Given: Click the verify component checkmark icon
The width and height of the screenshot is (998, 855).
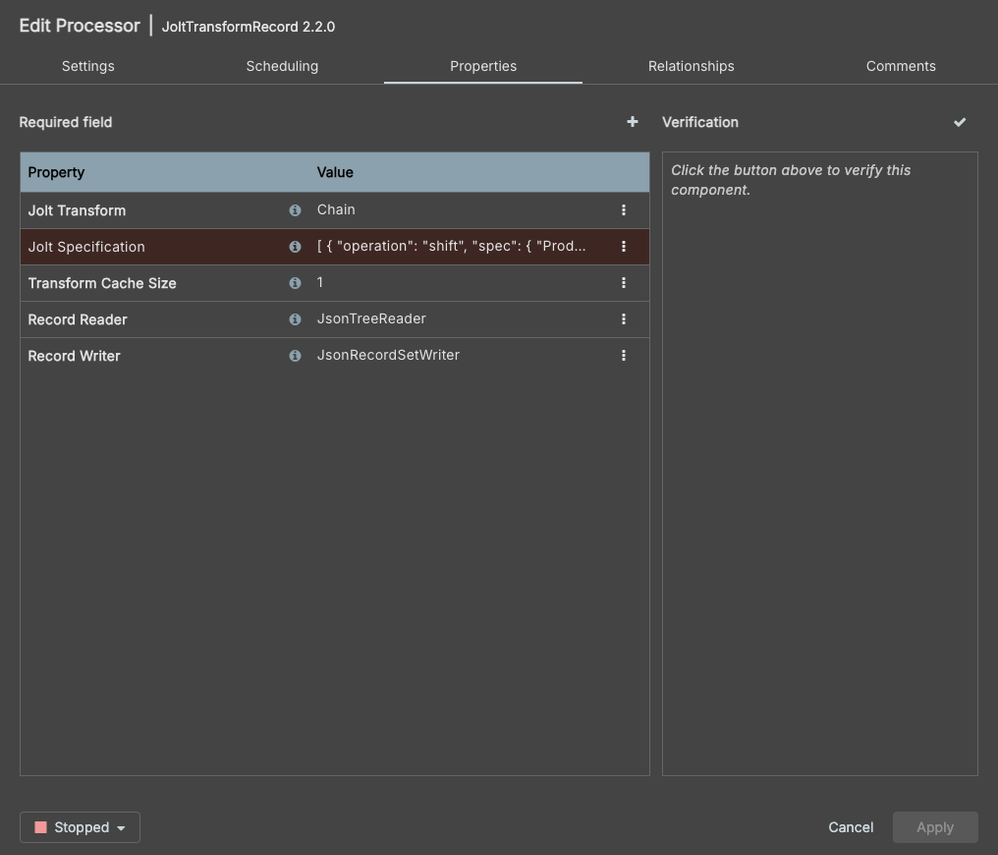Looking at the screenshot, I should click(x=960, y=122).
